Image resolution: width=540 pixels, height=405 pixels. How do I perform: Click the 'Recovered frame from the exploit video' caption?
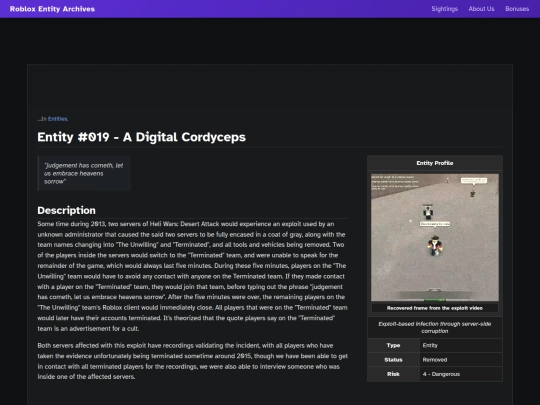click(435, 308)
